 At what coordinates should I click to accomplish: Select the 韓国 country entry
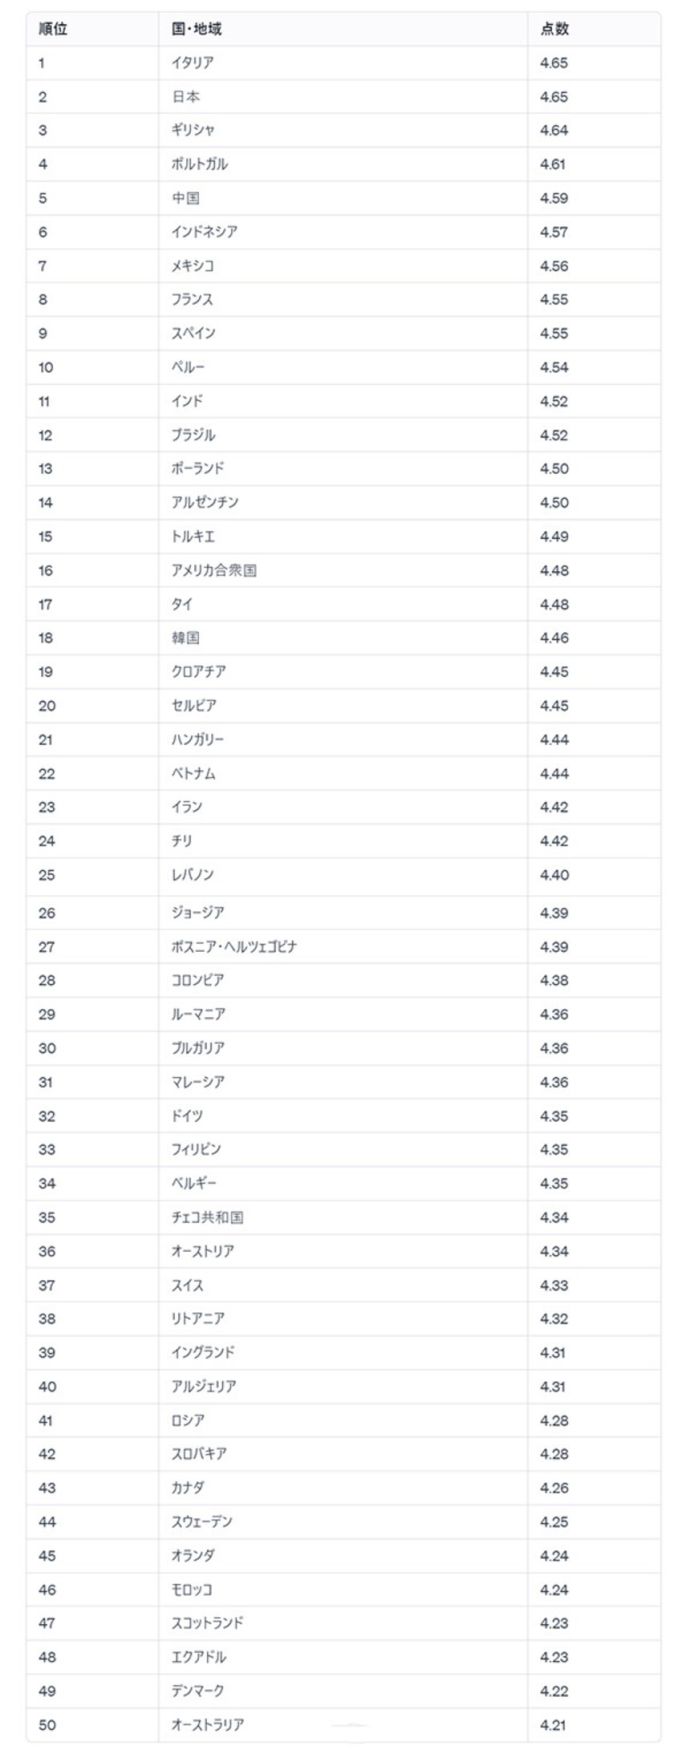coord(185,638)
